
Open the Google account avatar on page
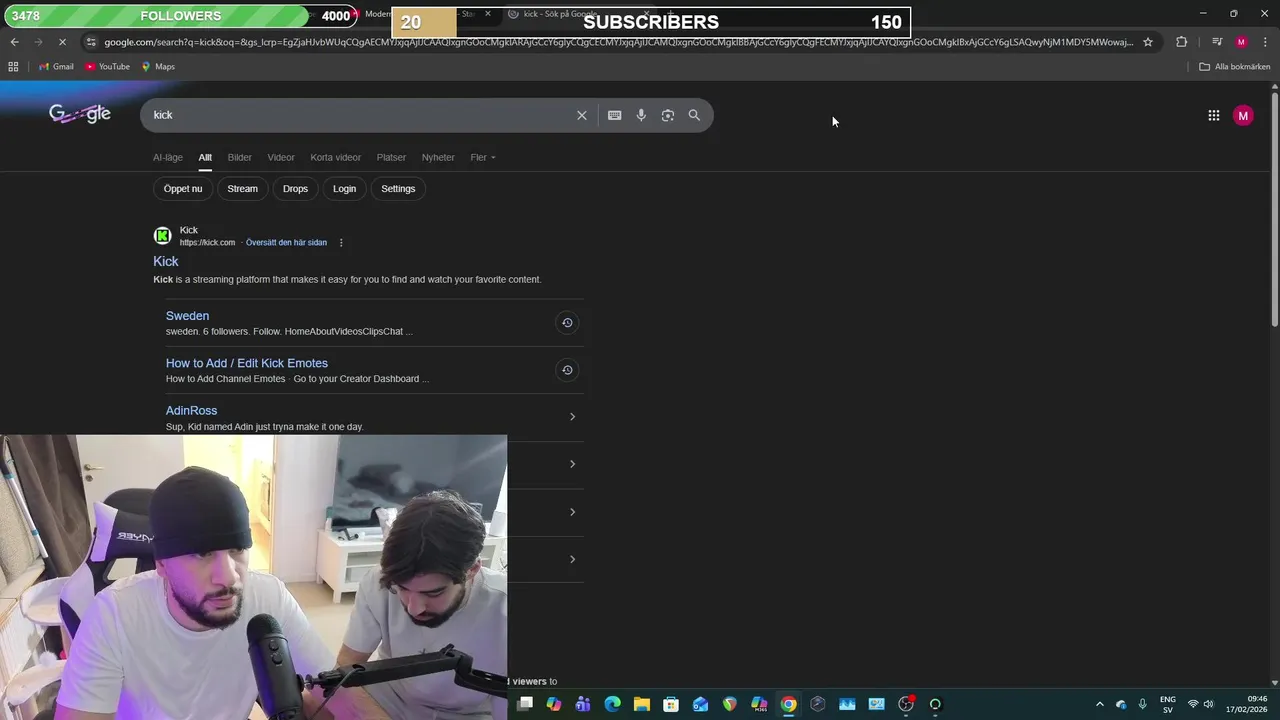[x=1243, y=116]
